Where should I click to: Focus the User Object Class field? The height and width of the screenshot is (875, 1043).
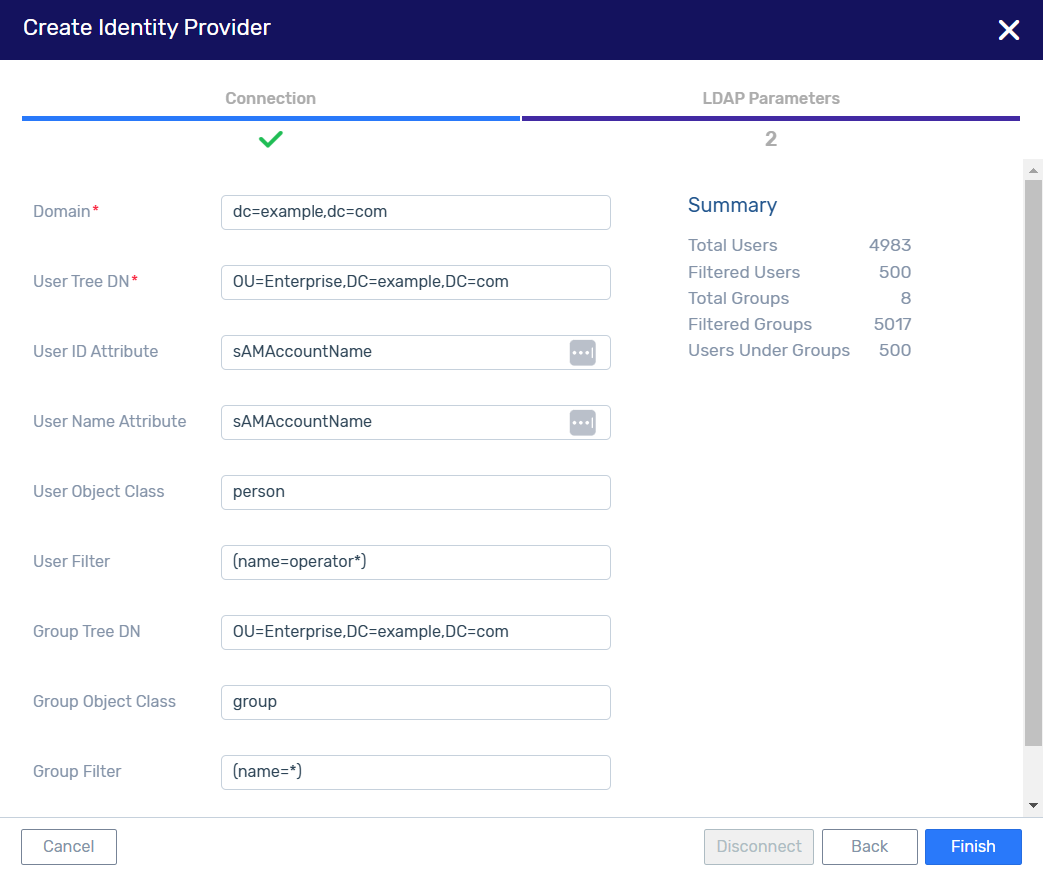(416, 492)
